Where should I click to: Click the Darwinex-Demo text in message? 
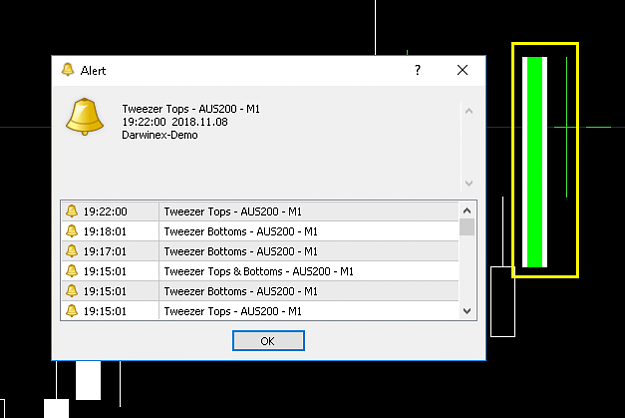point(160,135)
